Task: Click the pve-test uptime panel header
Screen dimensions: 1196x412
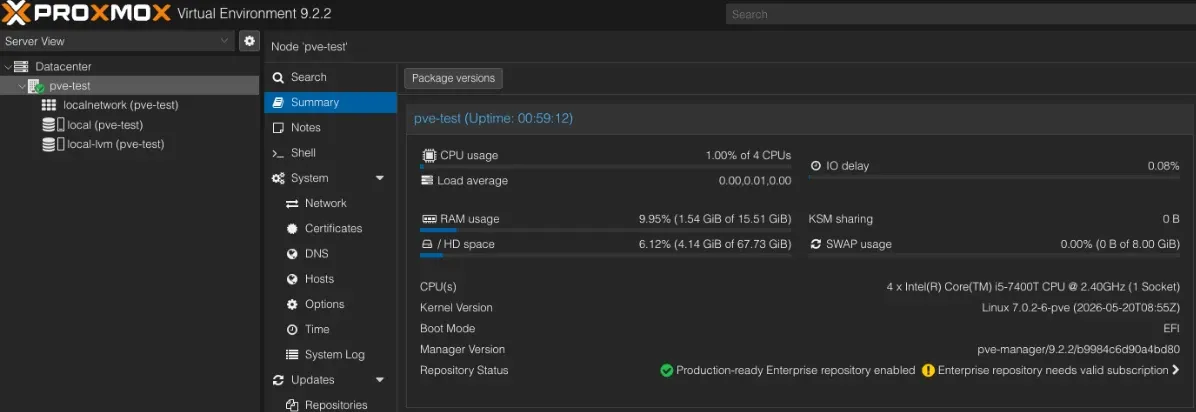Action: 797,118
